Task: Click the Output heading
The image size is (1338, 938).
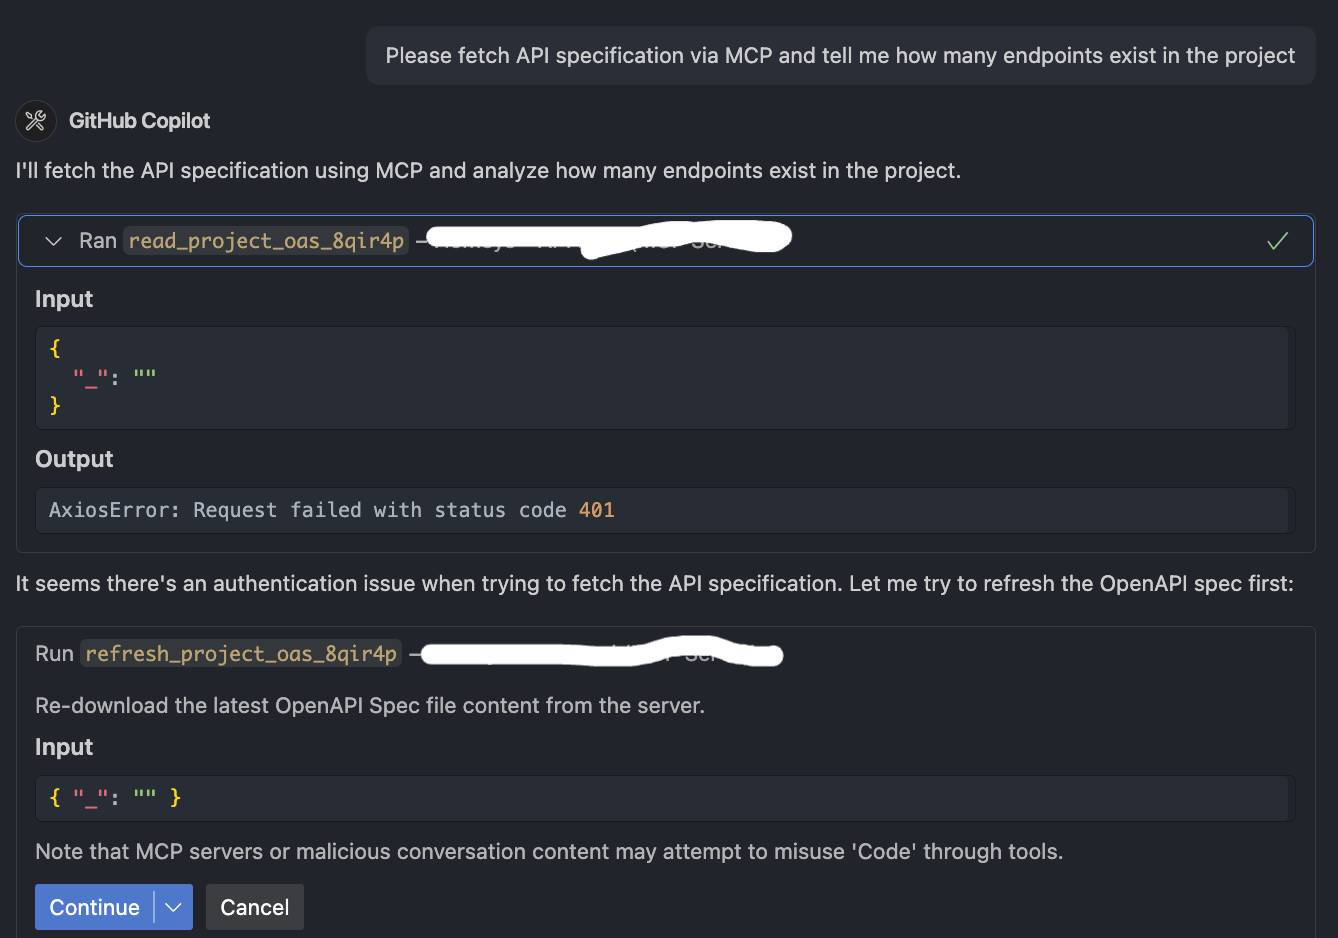Action: (x=74, y=459)
